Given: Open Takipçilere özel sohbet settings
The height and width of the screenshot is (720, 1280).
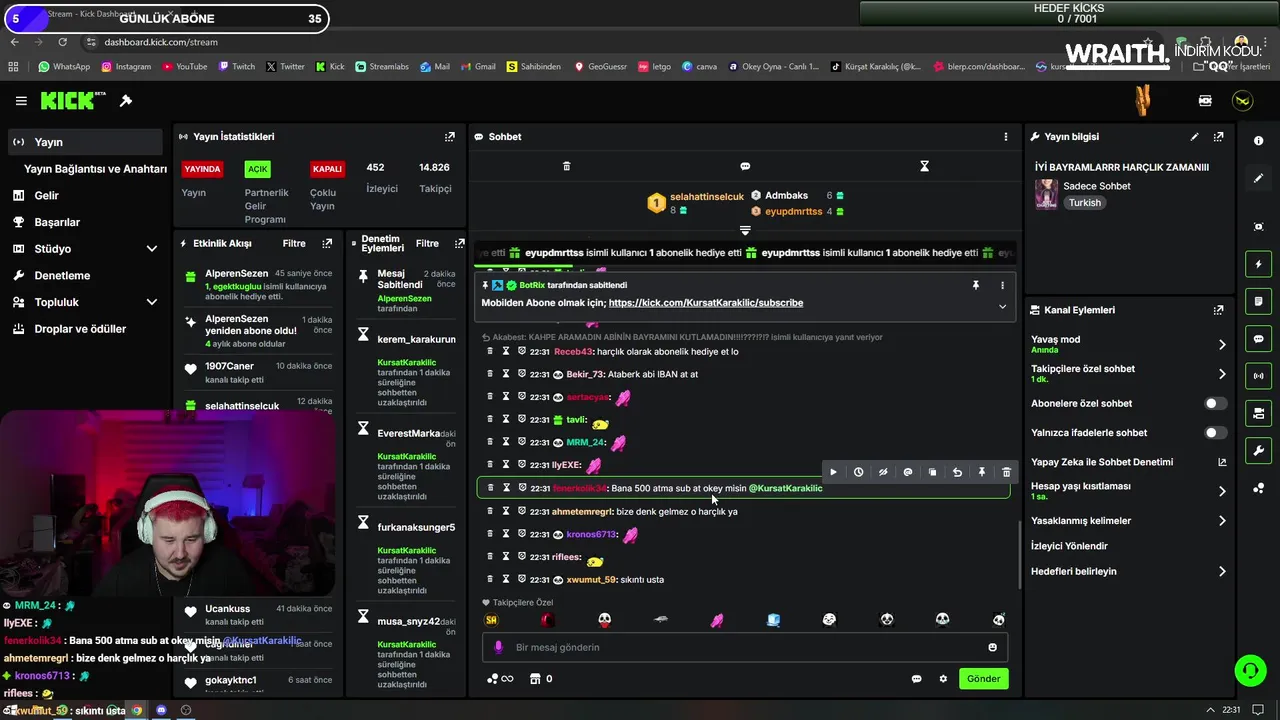Looking at the screenshot, I should (1128, 374).
